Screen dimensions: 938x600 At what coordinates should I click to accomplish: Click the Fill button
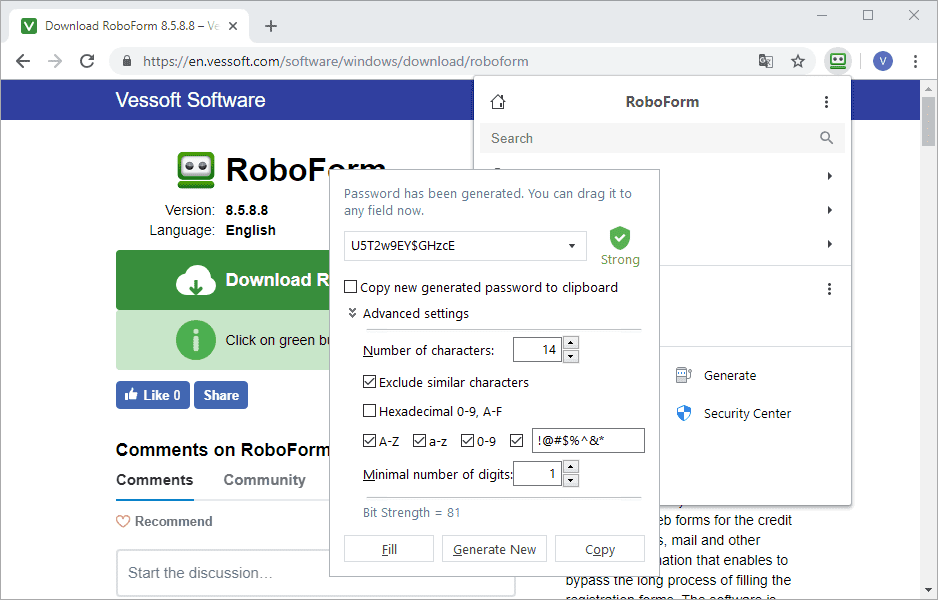tap(389, 549)
